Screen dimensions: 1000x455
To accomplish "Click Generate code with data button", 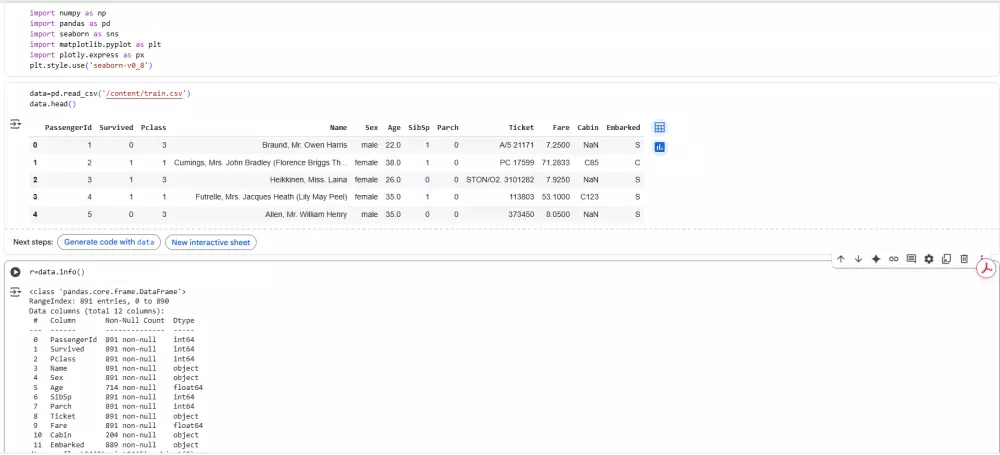I will (109, 242).
